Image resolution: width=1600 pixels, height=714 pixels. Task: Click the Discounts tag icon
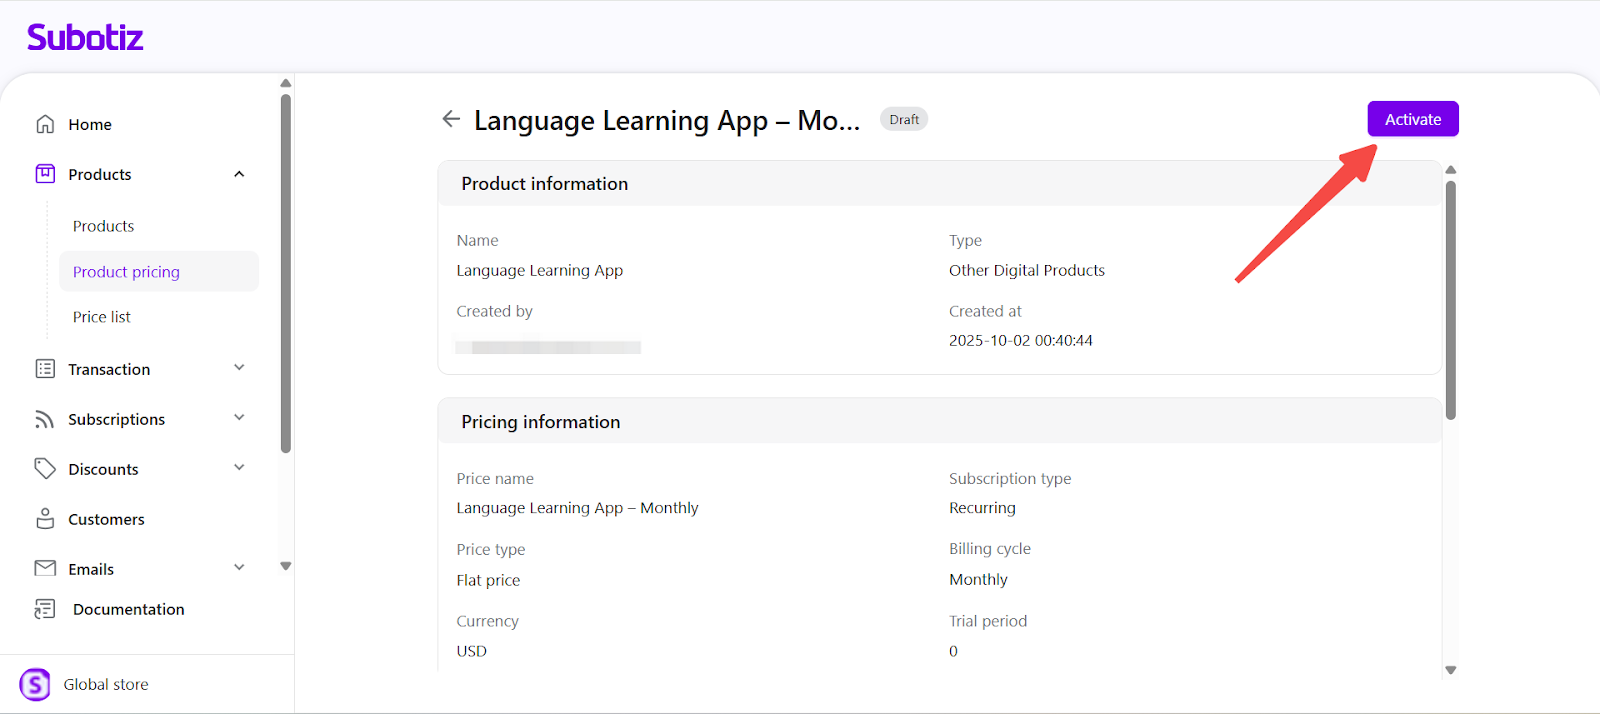[x=45, y=469]
